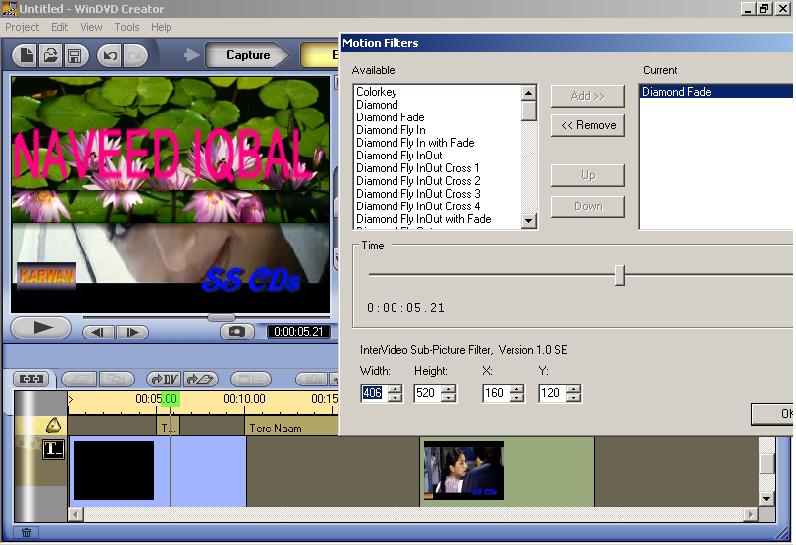Switch to the Capture step tab
796x545 pixels.
tap(248, 55)
